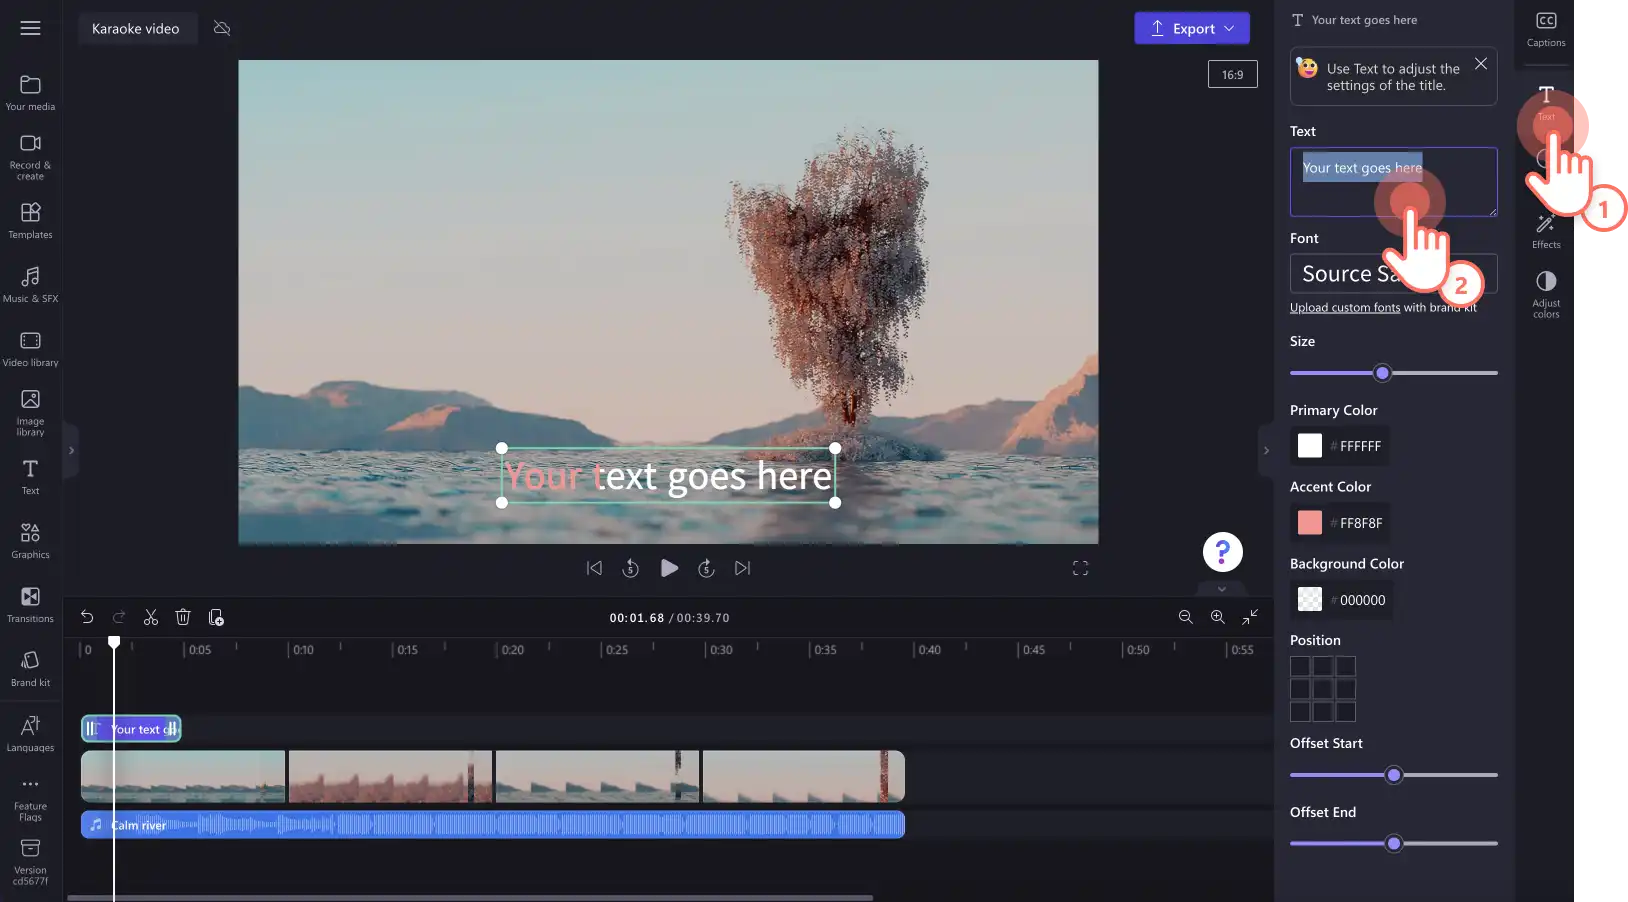Zoom in on the timeline
This screenshot has width=1628, height=902.
1218,617
